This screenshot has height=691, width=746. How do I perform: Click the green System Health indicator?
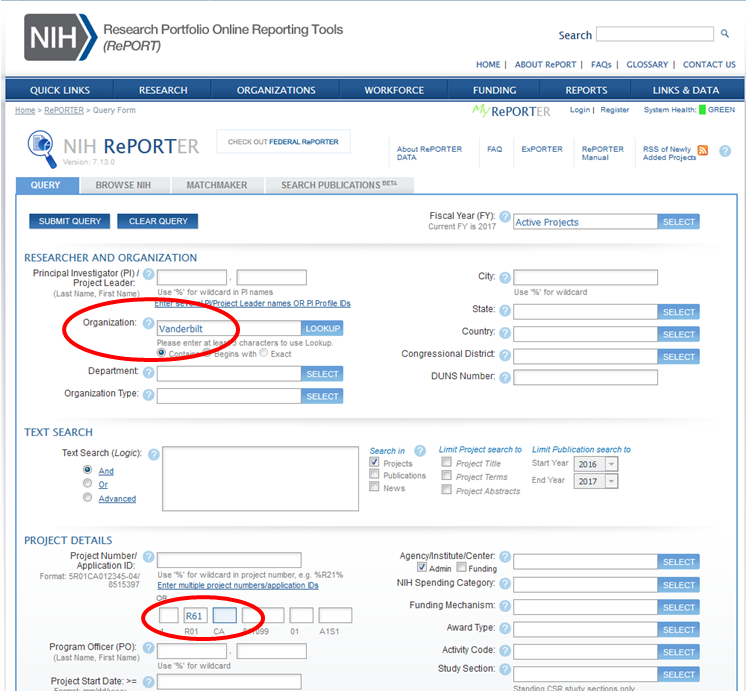click(702, 110)
